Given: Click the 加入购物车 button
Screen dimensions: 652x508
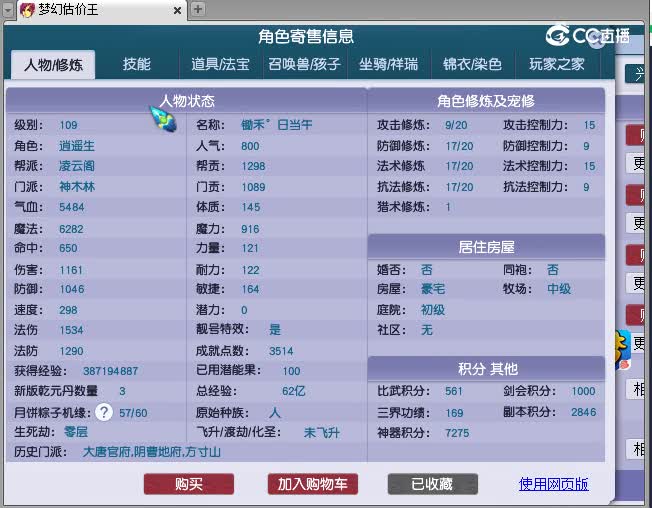Looking at the screenshot, I should [x=313, y=484].
